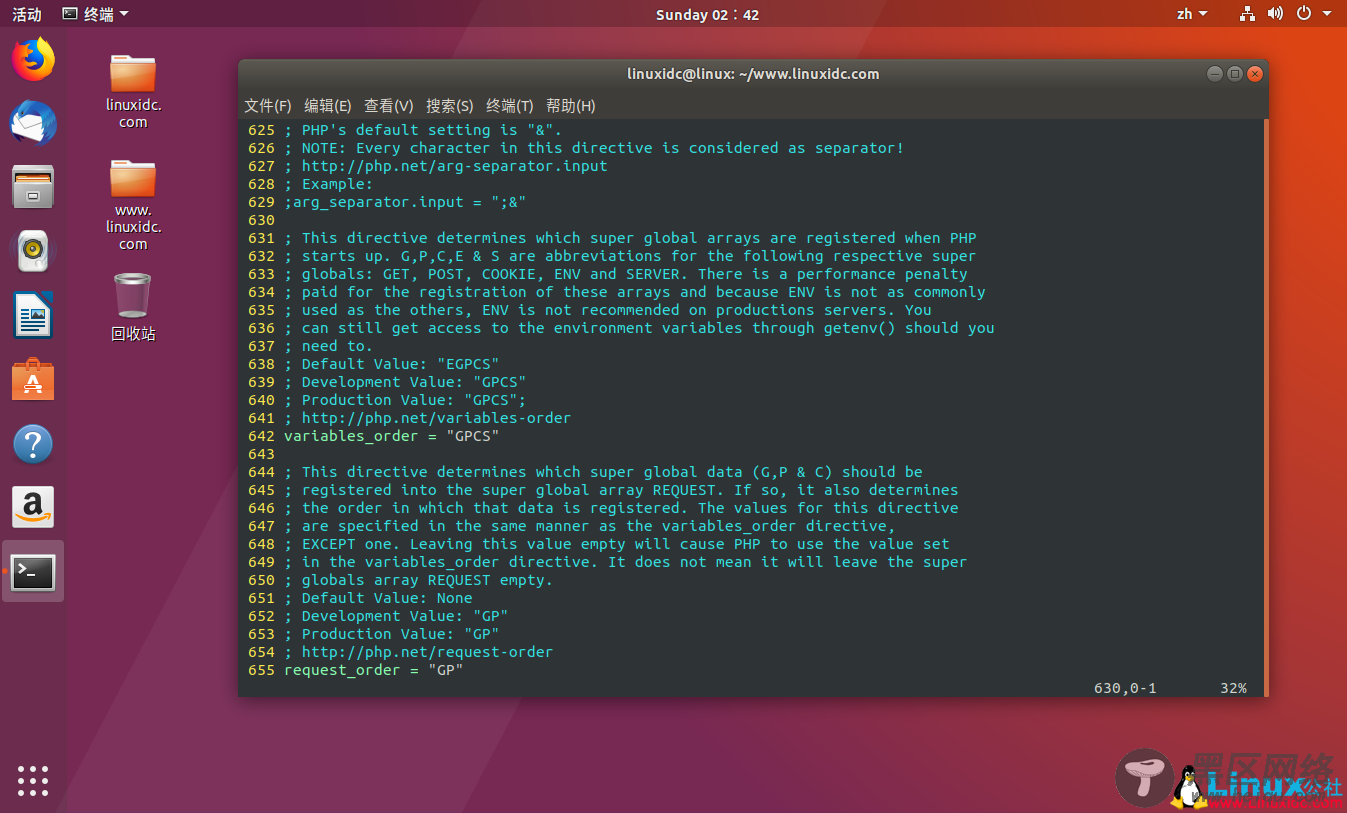The height and width of the screenshot is (813, 1347).
Task: Open the volume icon in top bar
Action: click(1275, 14)
